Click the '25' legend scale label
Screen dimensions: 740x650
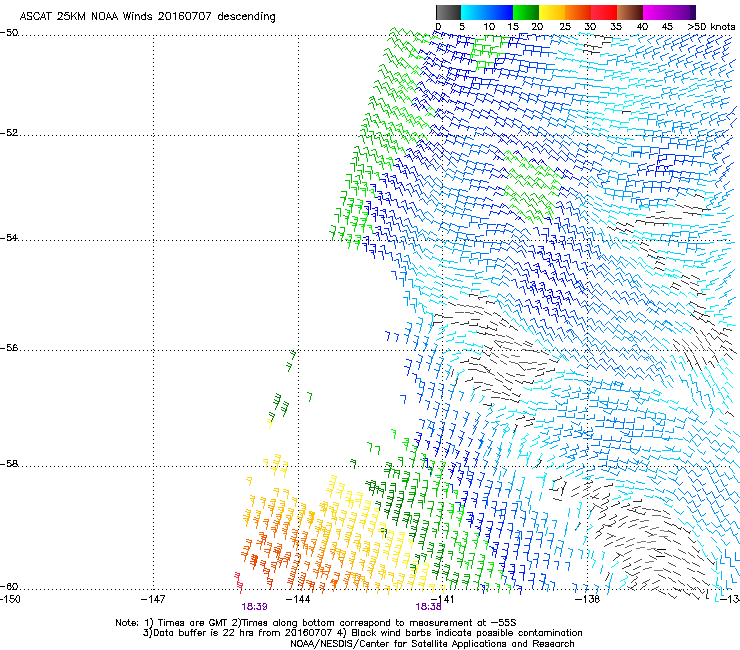coord(564,26)
